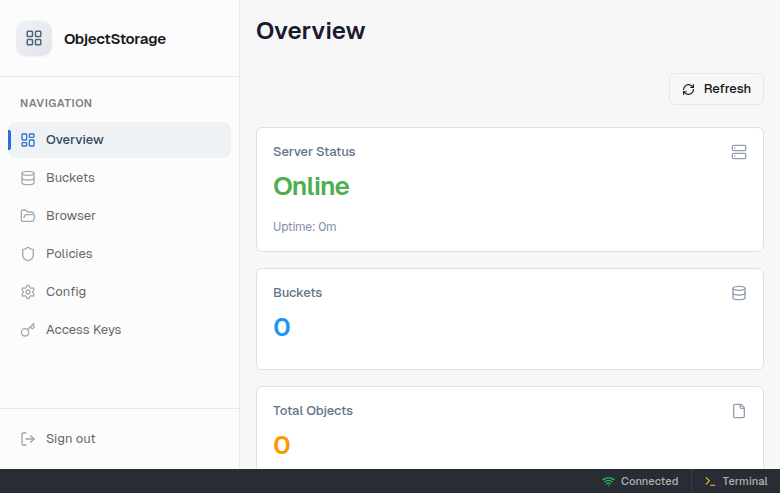Screen dimensions: 780x493
Task: Click the green Online status text
Action: [x=311, y=187]
